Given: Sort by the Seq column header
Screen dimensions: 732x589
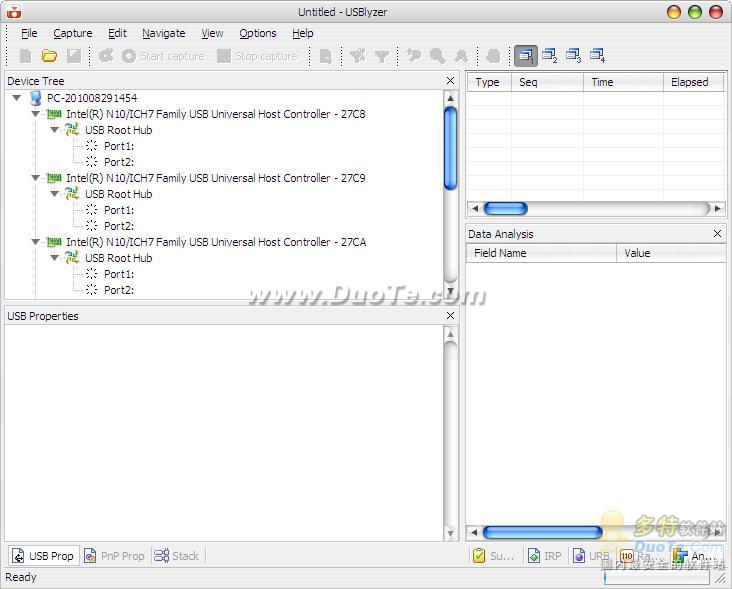Looking at the screenshot, I should point(547,82).
